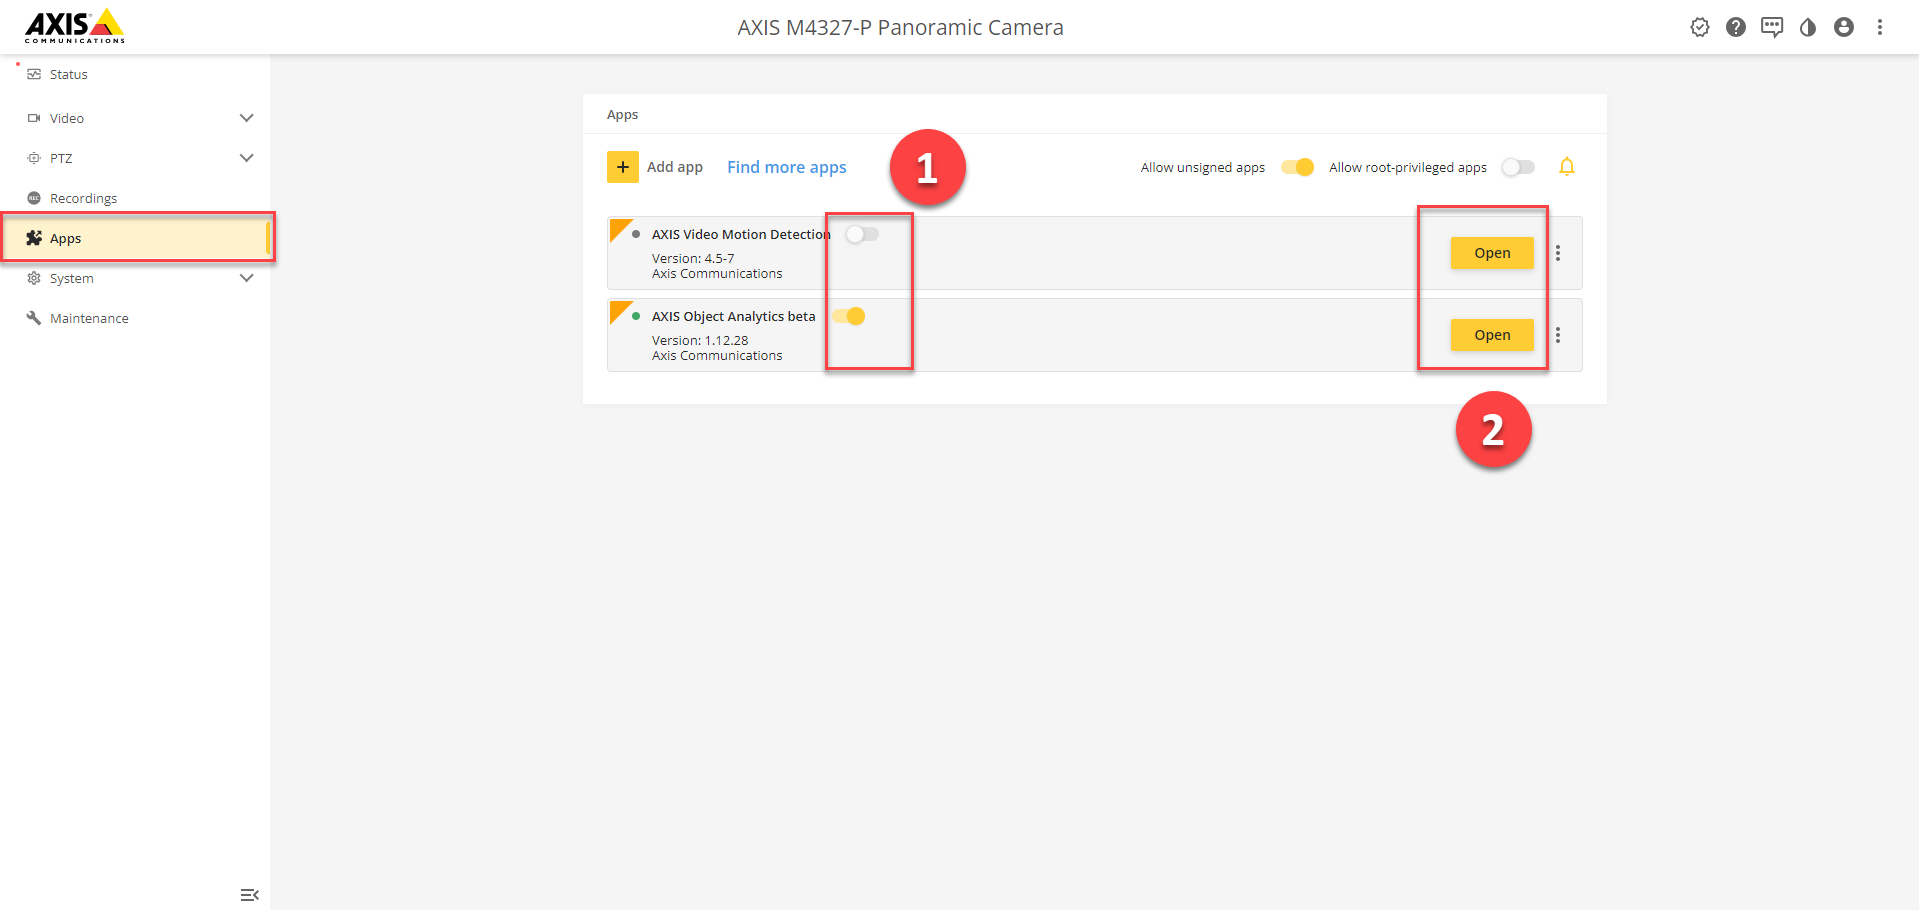Click the AXIS Object Analytics beta title
The width and height of the screenshot is (1919, 910).
(734, 316)
